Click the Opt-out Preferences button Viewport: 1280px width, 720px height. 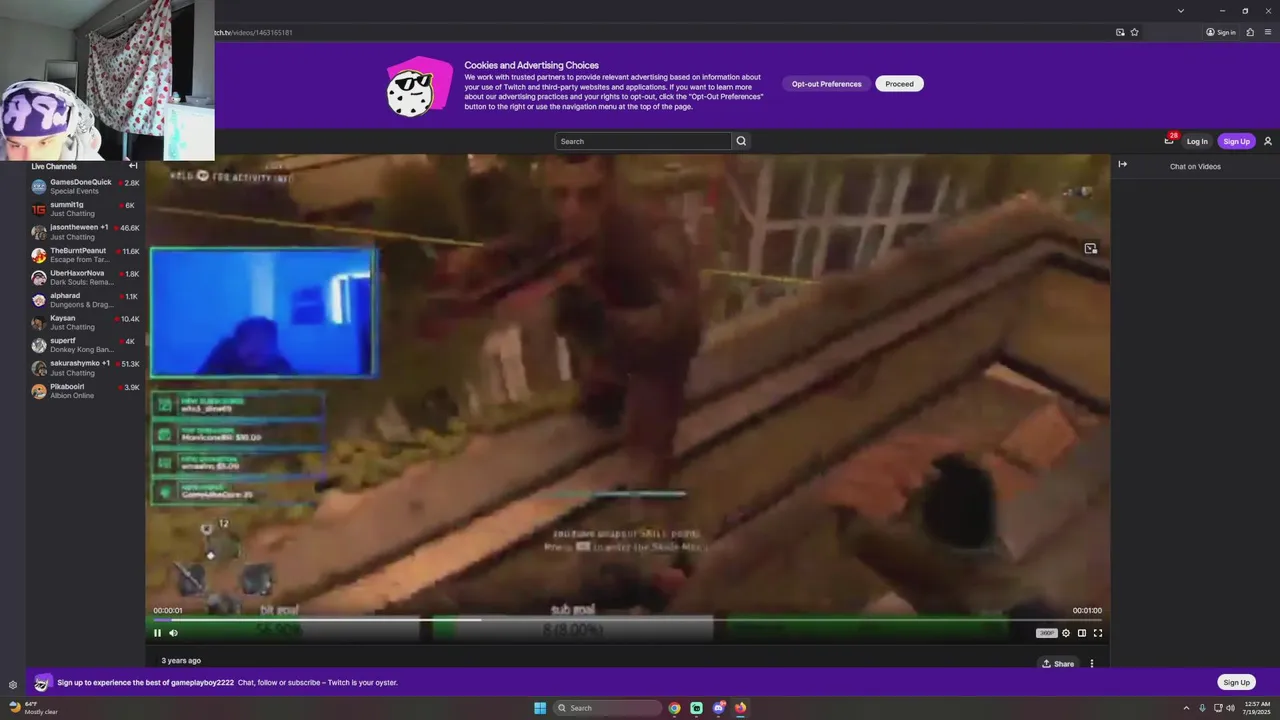(x=826, y=84)
